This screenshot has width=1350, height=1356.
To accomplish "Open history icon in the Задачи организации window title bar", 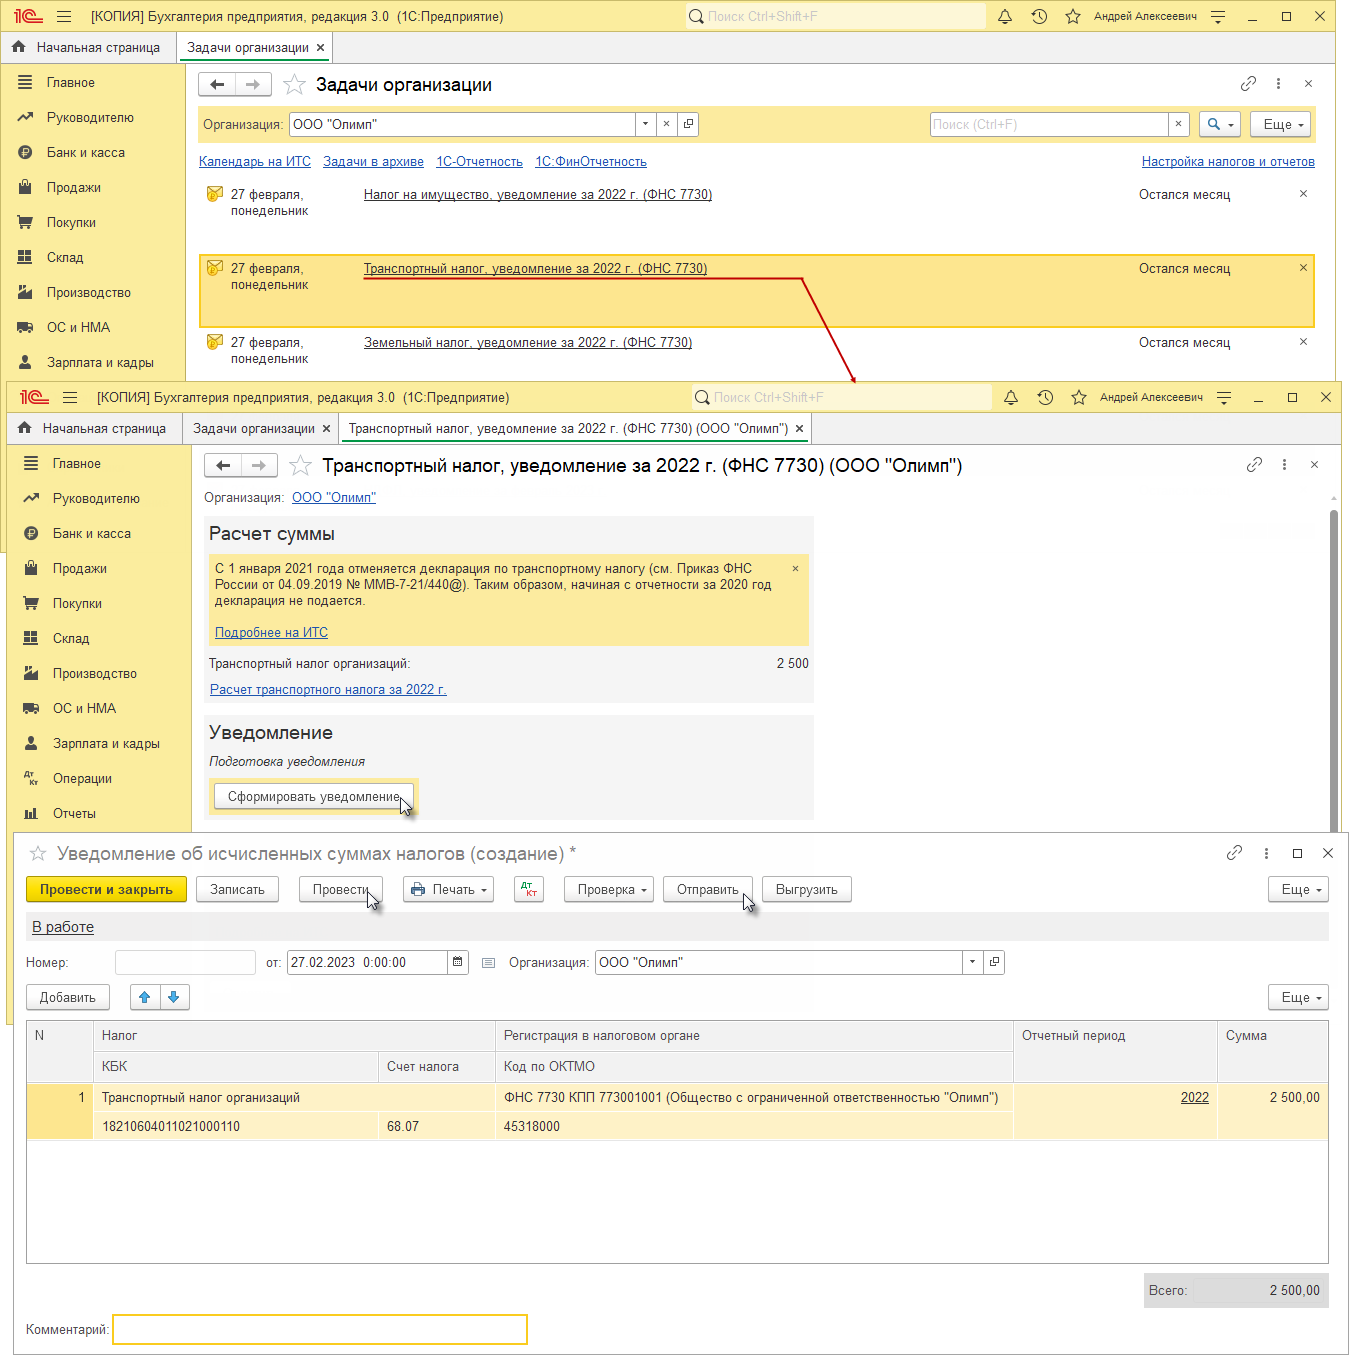I will tap(1039, 16).
